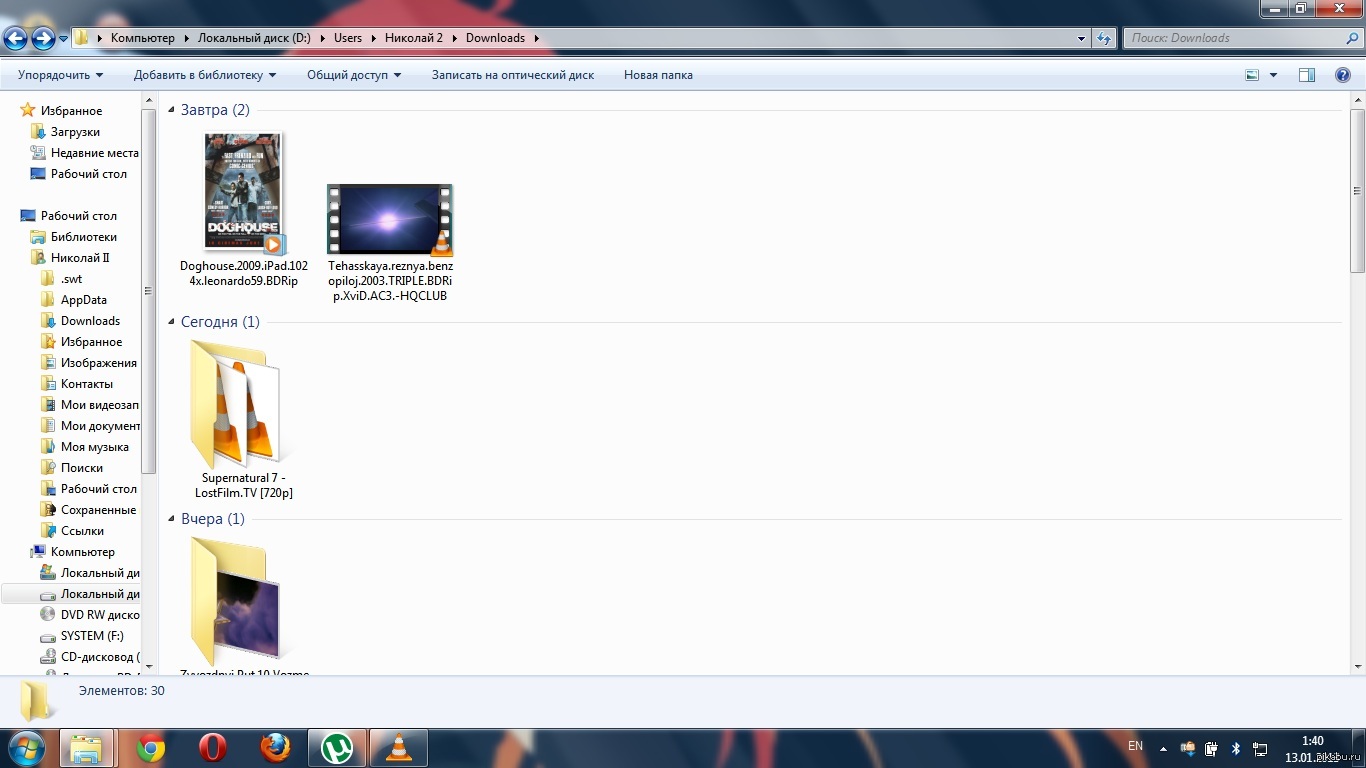Focus the search box 'Поиск: Downloads'
This screenshot has height=768, width=1366.
[x=1241, y=38]
